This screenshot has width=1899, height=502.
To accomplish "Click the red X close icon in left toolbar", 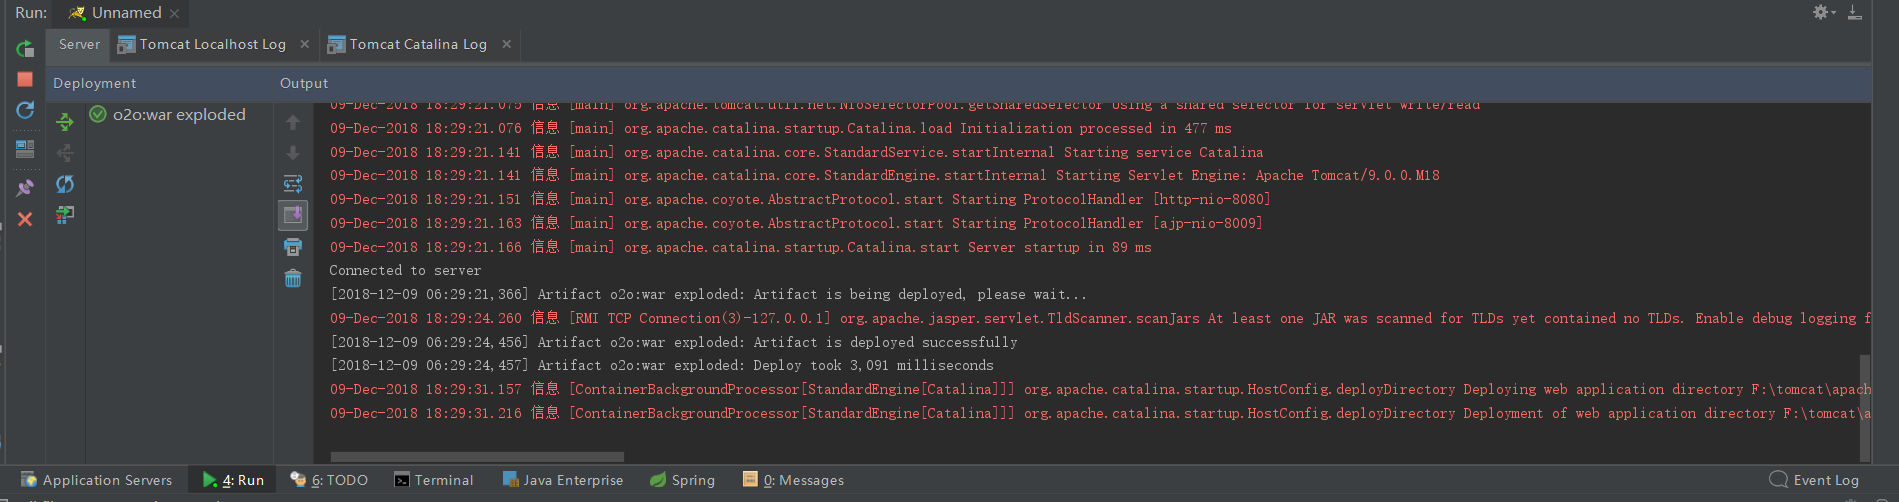I will point(25,219).
